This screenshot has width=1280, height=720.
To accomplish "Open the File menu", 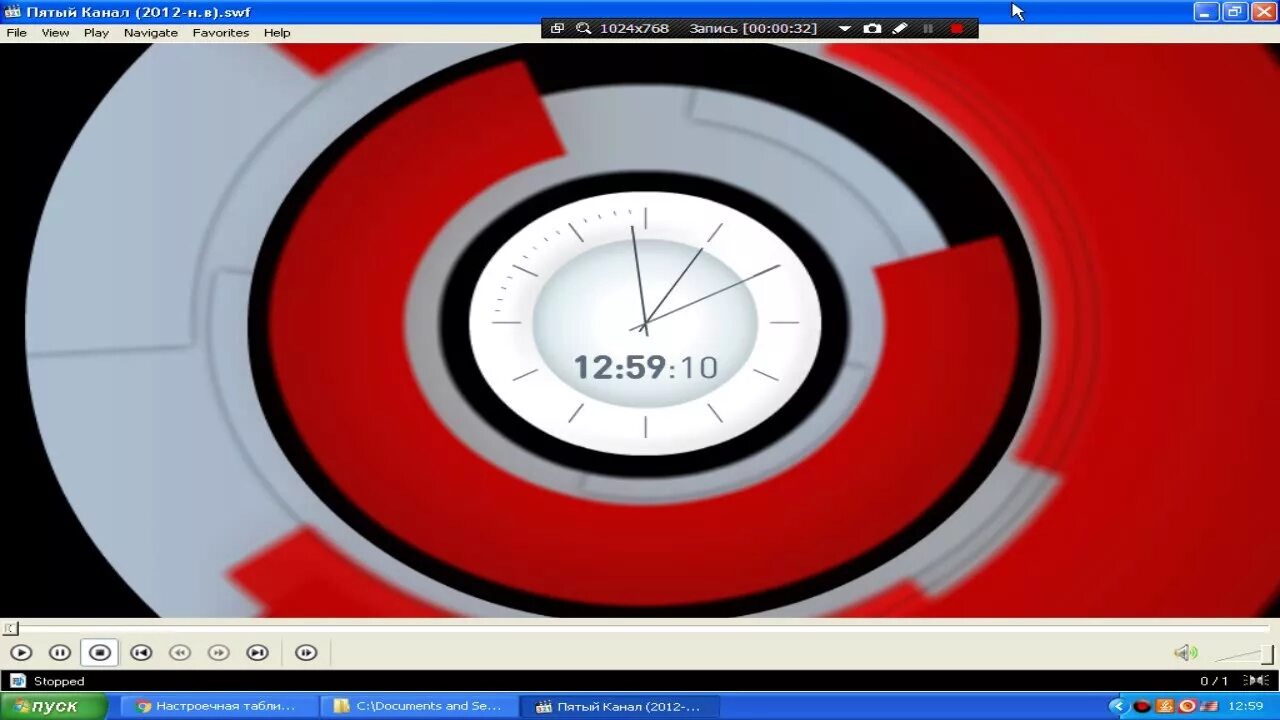I will [16, 33].
